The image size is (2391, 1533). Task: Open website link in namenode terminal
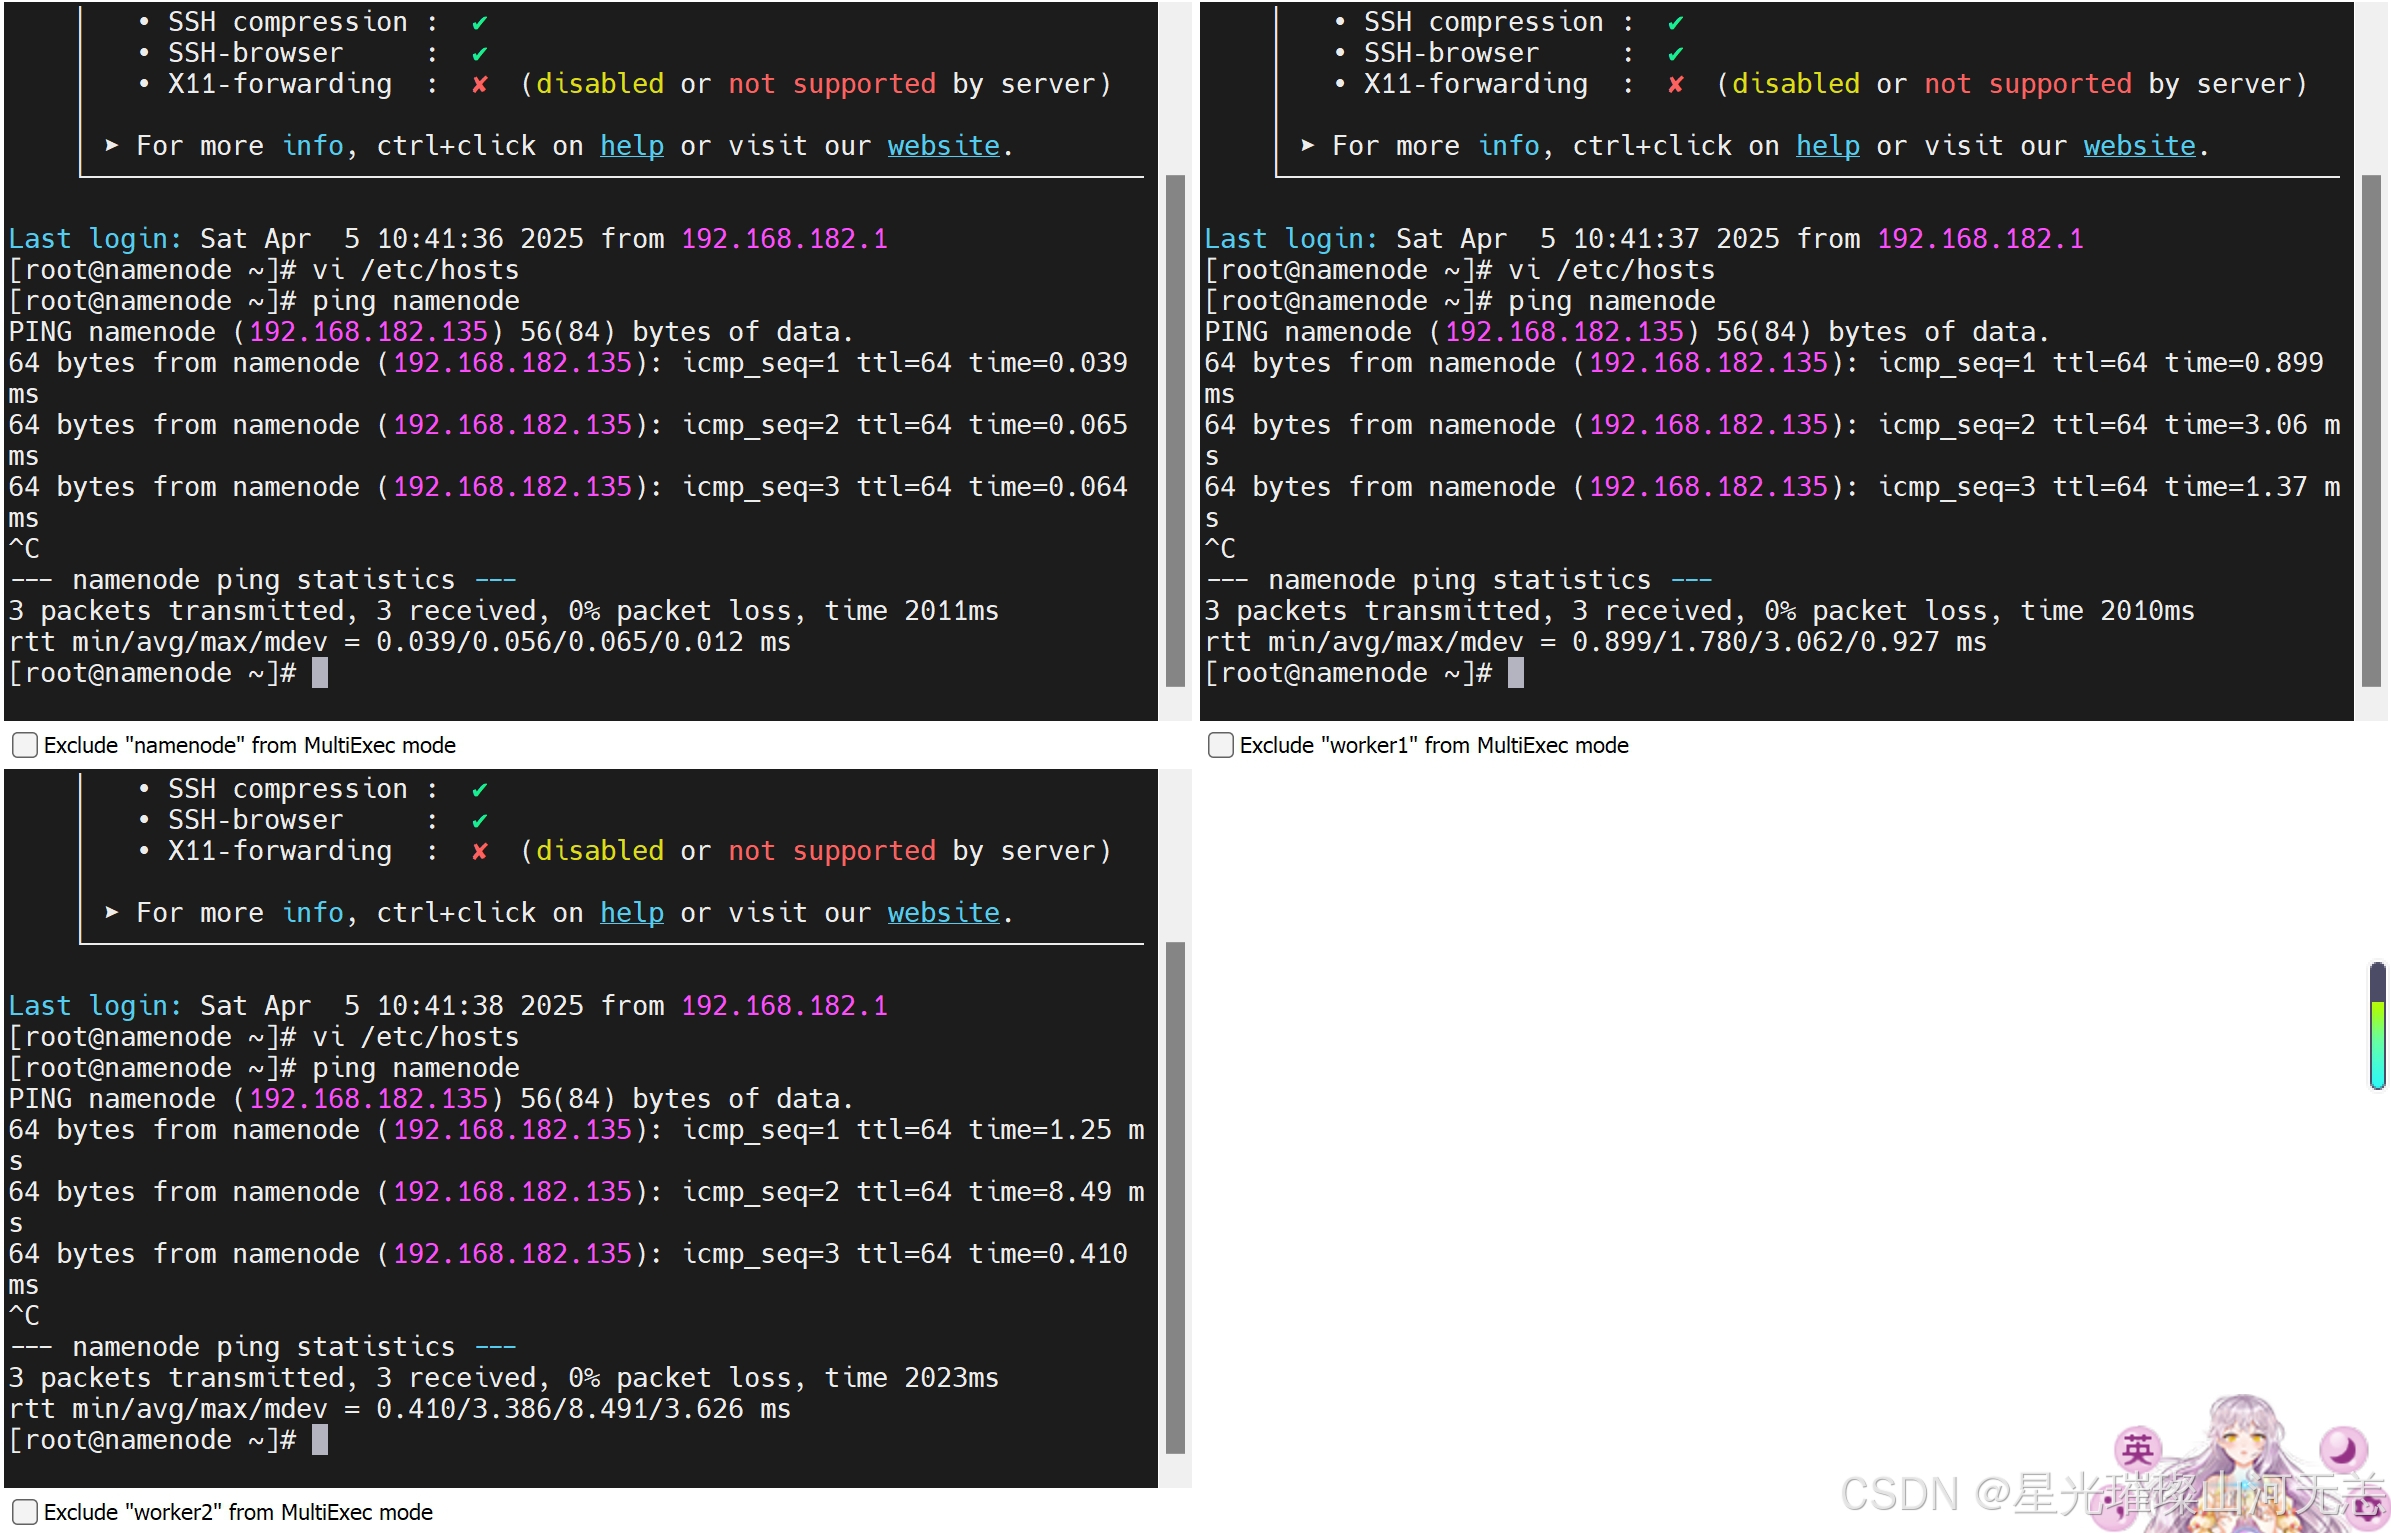click(943, 146)
